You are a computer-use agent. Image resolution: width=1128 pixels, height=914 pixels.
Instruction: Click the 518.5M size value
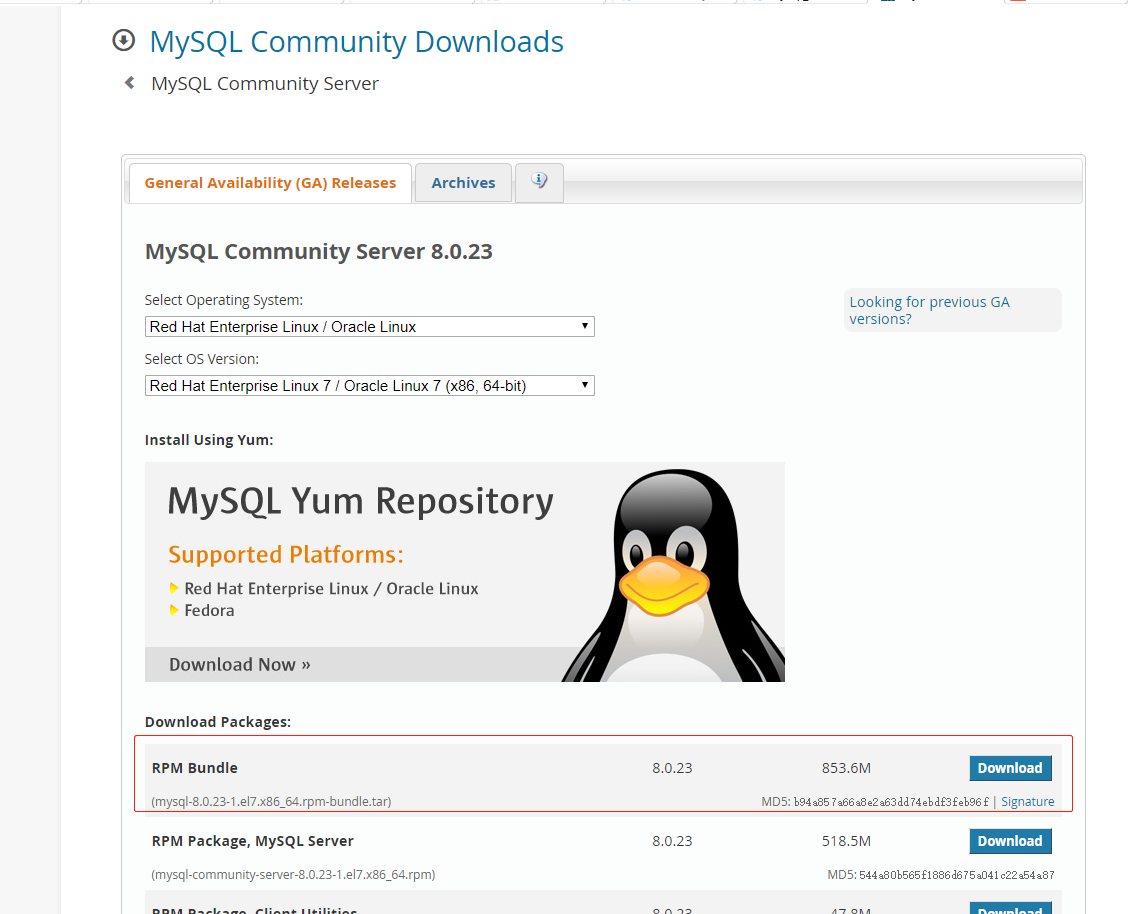point(846,841)
